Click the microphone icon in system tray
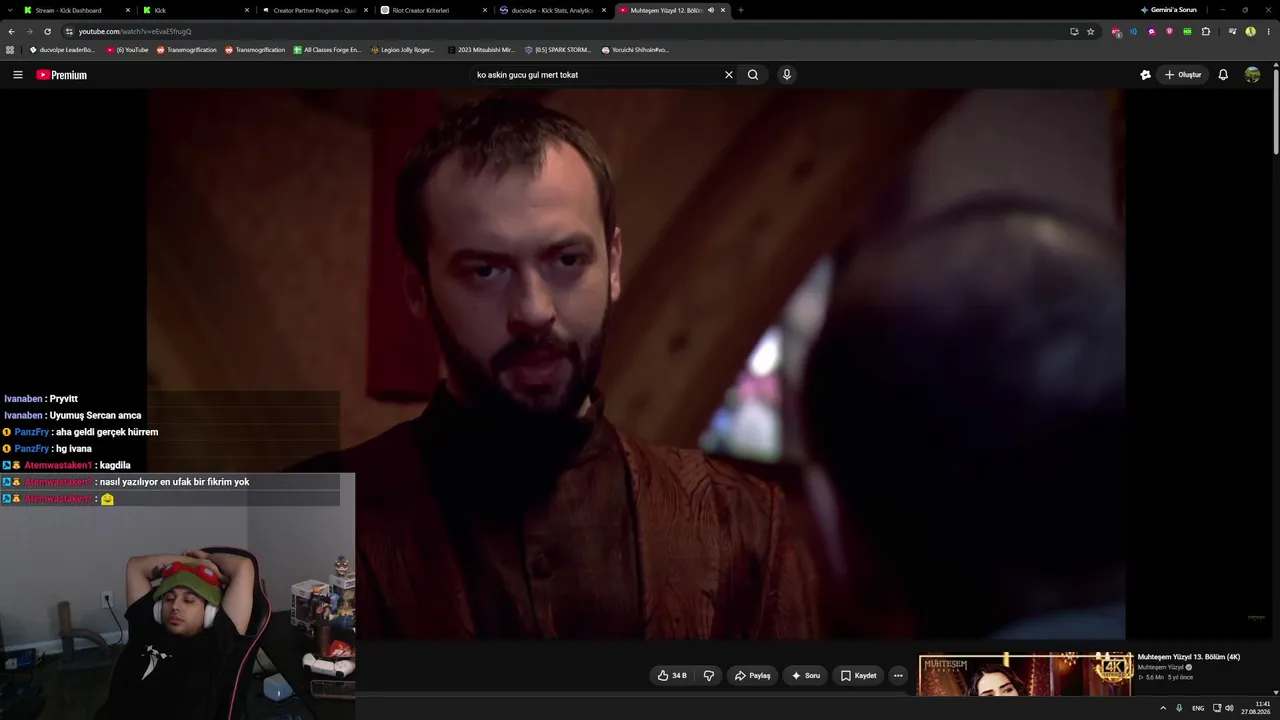The height and width of the screenshot is (720, 1280). [1179, 708]
